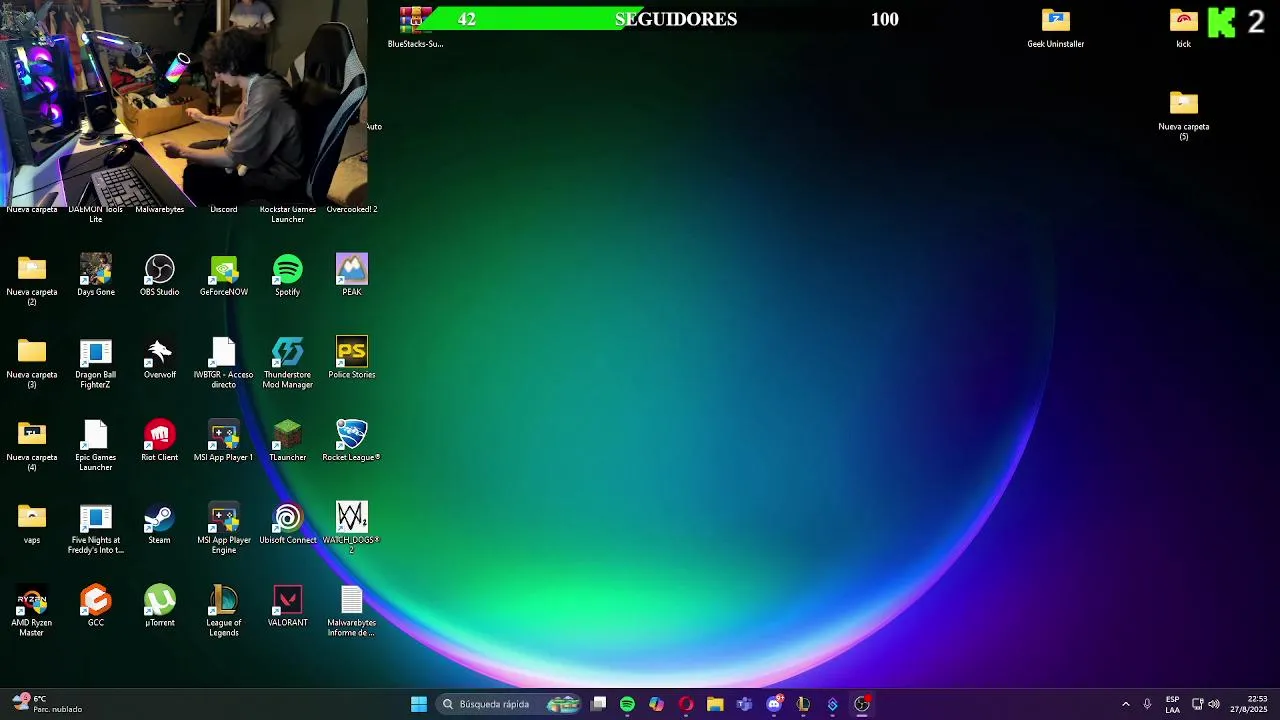Image resolution: width=1280 pixels, height=720 pixels.
Task: Select the Dragon Ball FighterZ shortcut
Action: tap(96, 363)
